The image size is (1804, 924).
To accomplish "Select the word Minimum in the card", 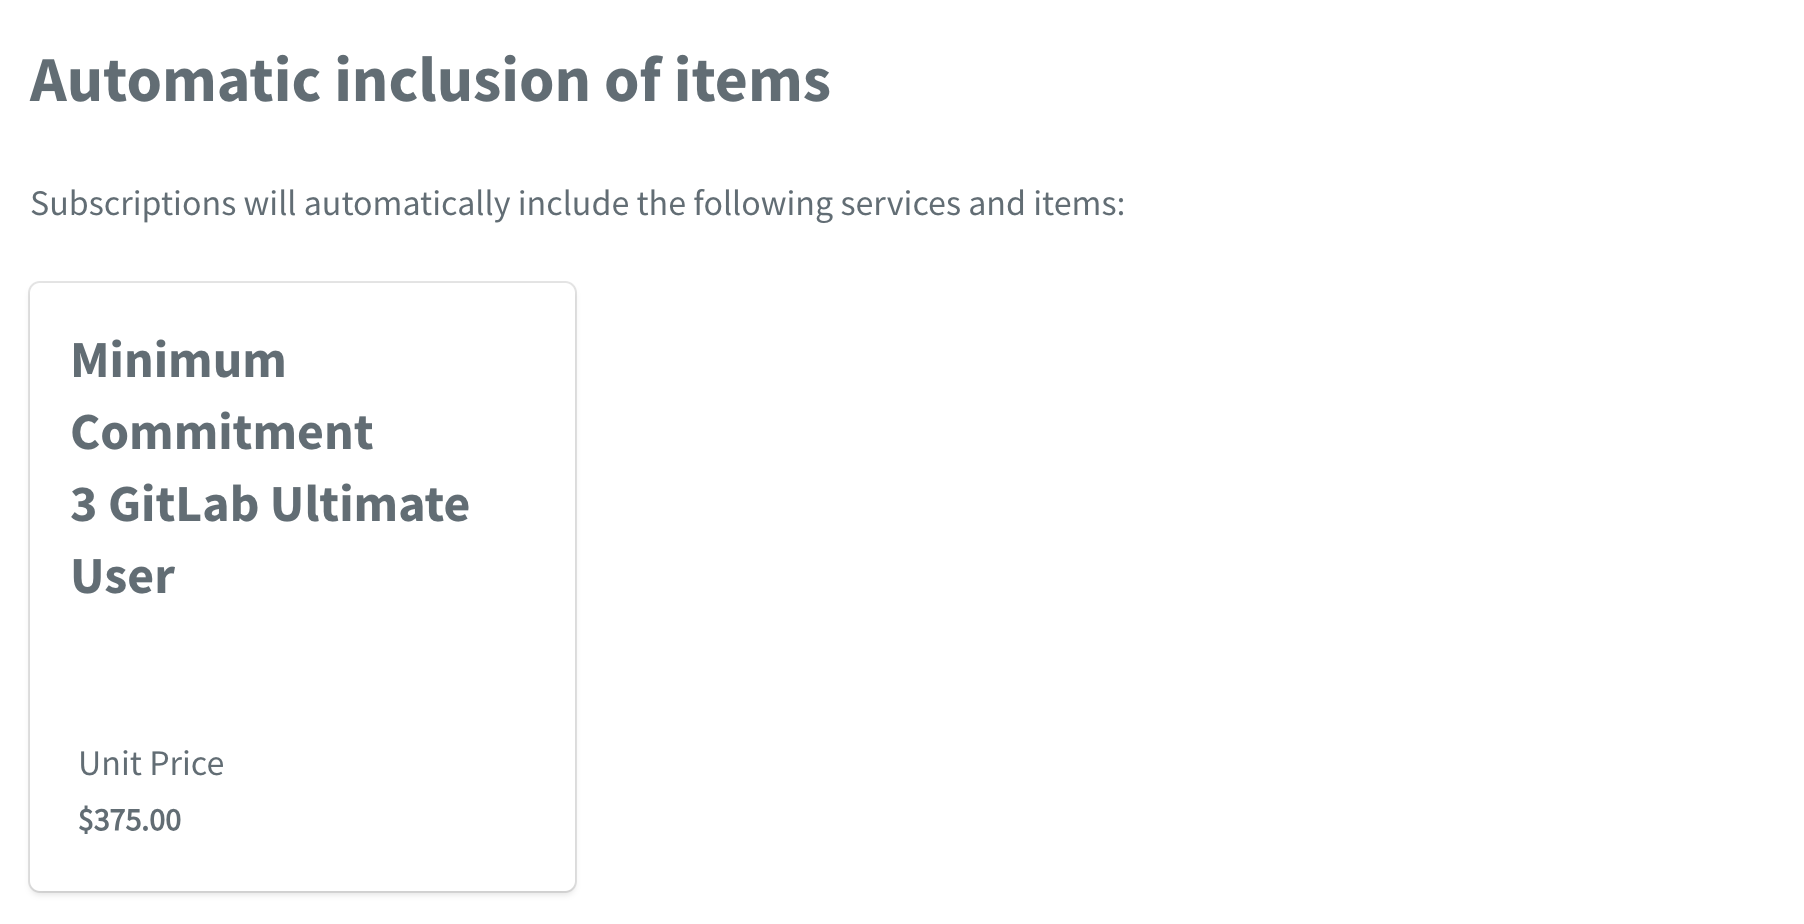I will pos(177,360).
